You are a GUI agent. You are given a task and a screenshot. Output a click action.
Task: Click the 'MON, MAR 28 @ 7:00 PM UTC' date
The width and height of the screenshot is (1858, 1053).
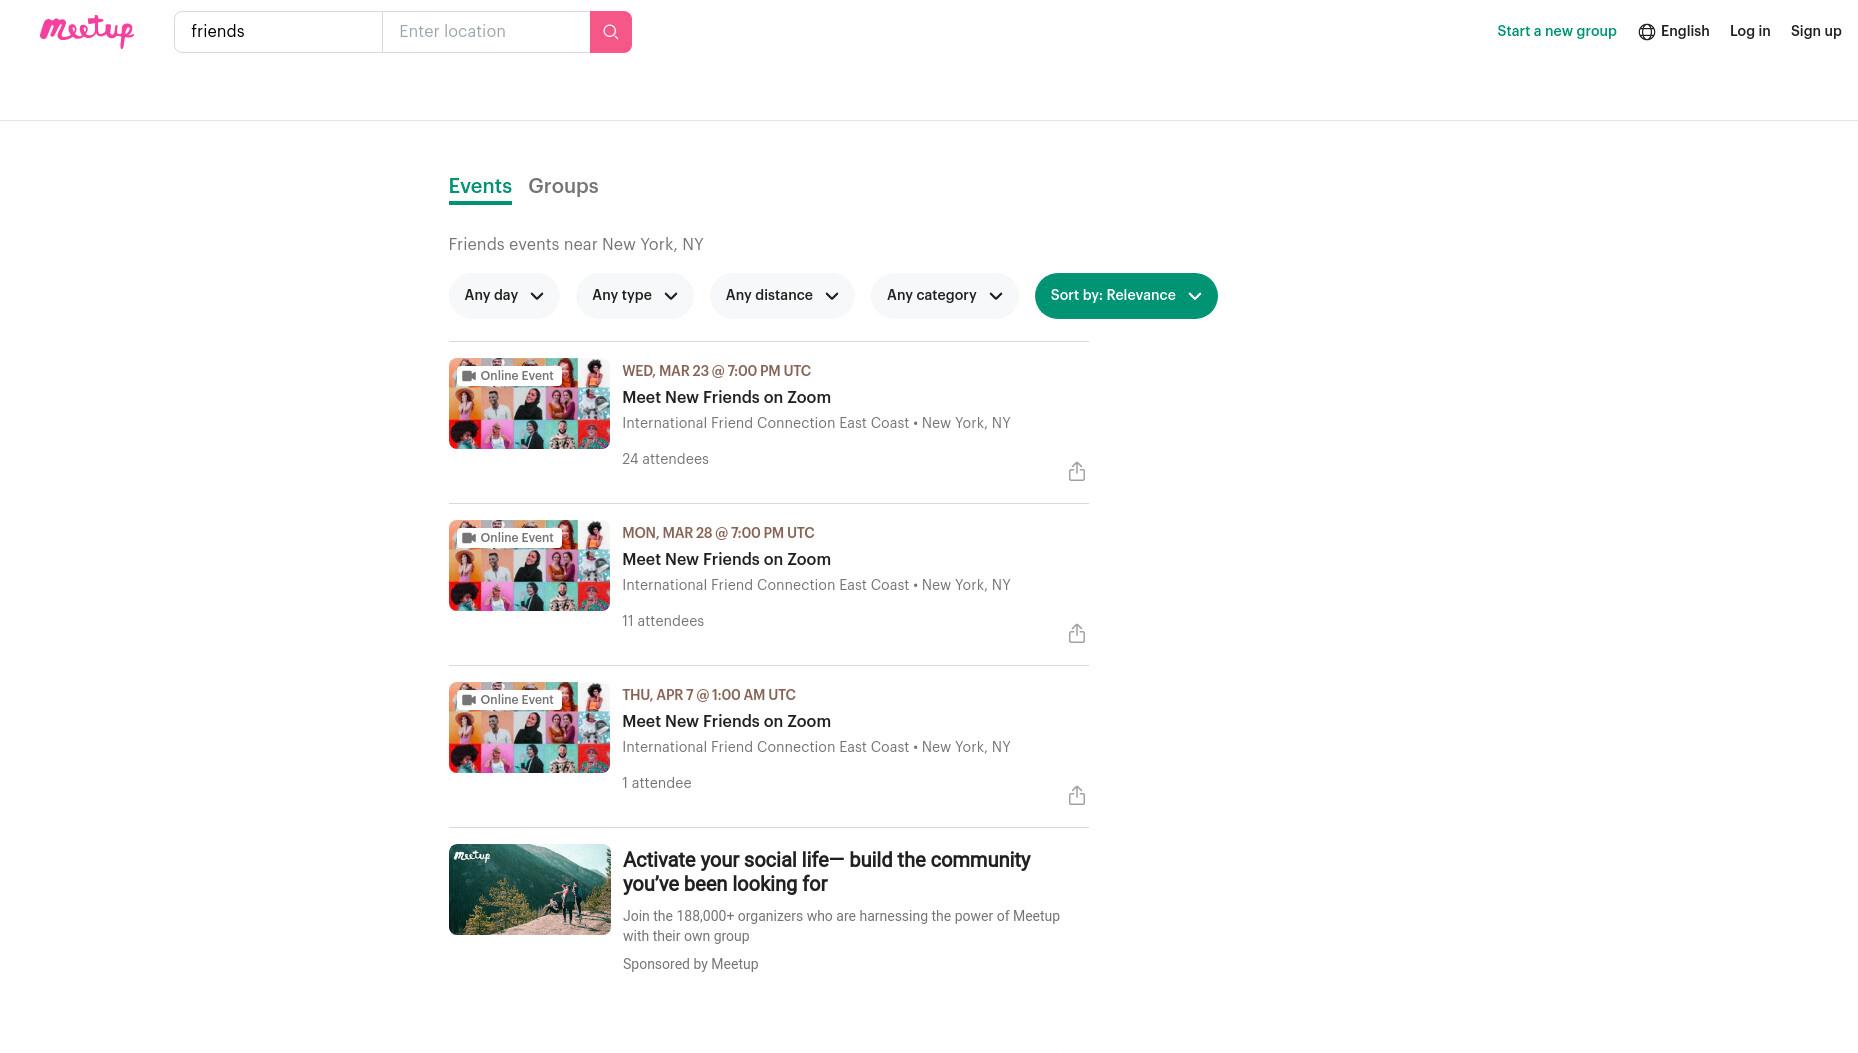(x=718, y=533)
